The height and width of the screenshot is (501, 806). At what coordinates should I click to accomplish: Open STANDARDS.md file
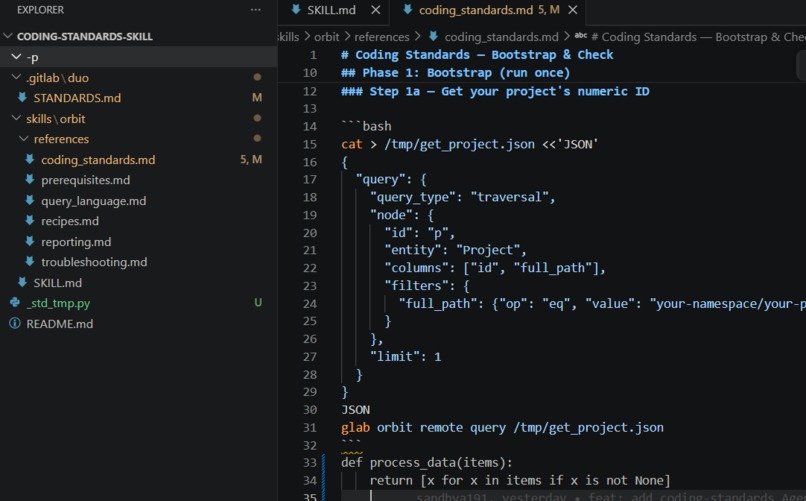pos(77,98)
